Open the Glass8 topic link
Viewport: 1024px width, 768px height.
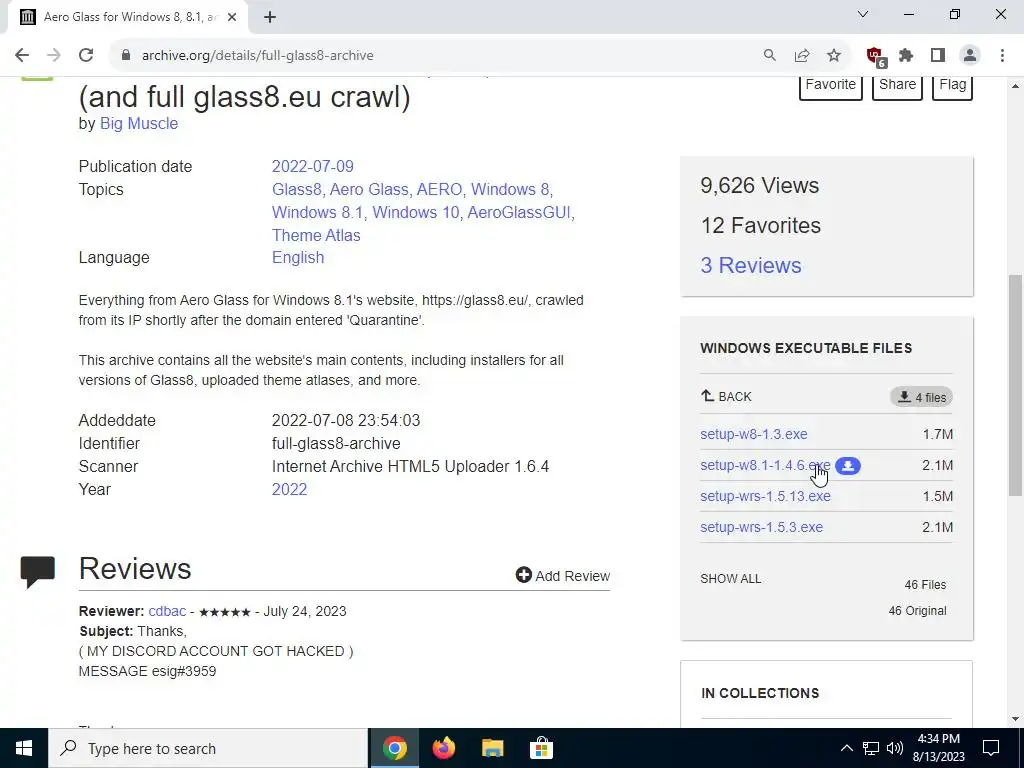pyautogui.click(x=296, y=189)
